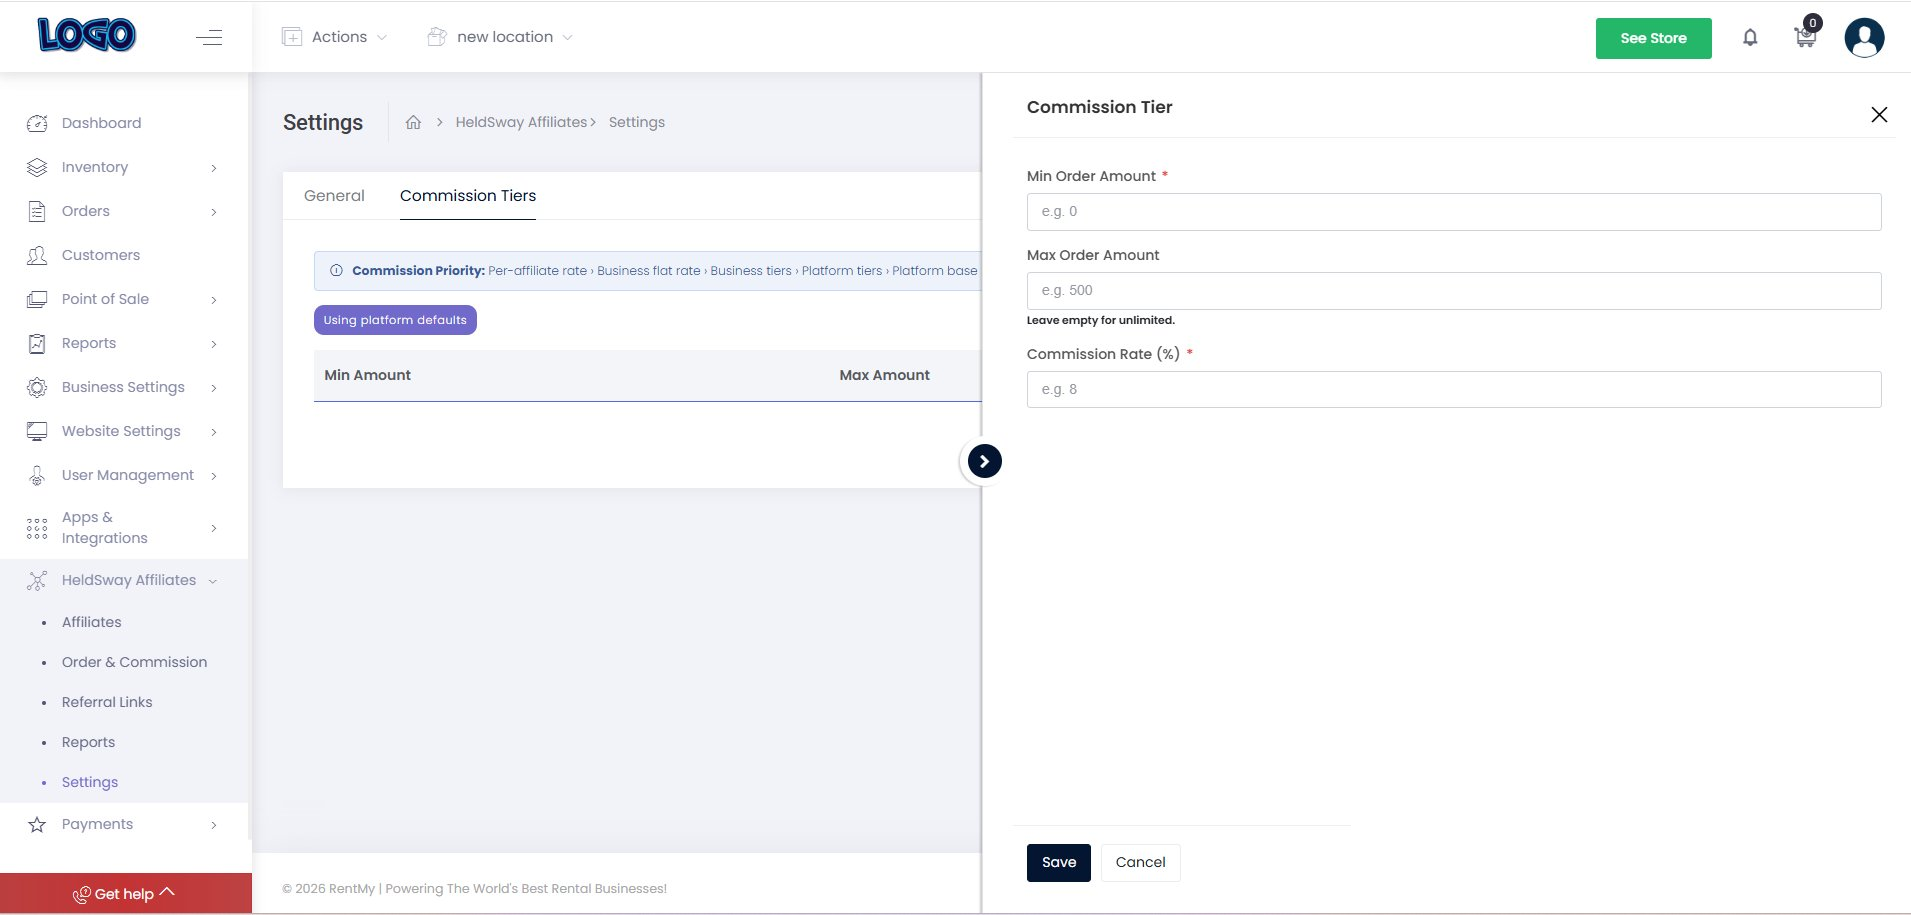
Task: Click the HeldSway Affiliates network icon
Action: 37,580
